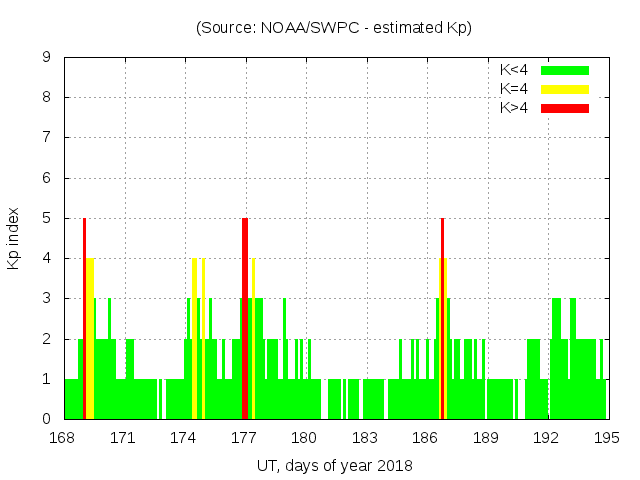
Task: Click the y-axis tick label 0
Action: coord(47,419)
